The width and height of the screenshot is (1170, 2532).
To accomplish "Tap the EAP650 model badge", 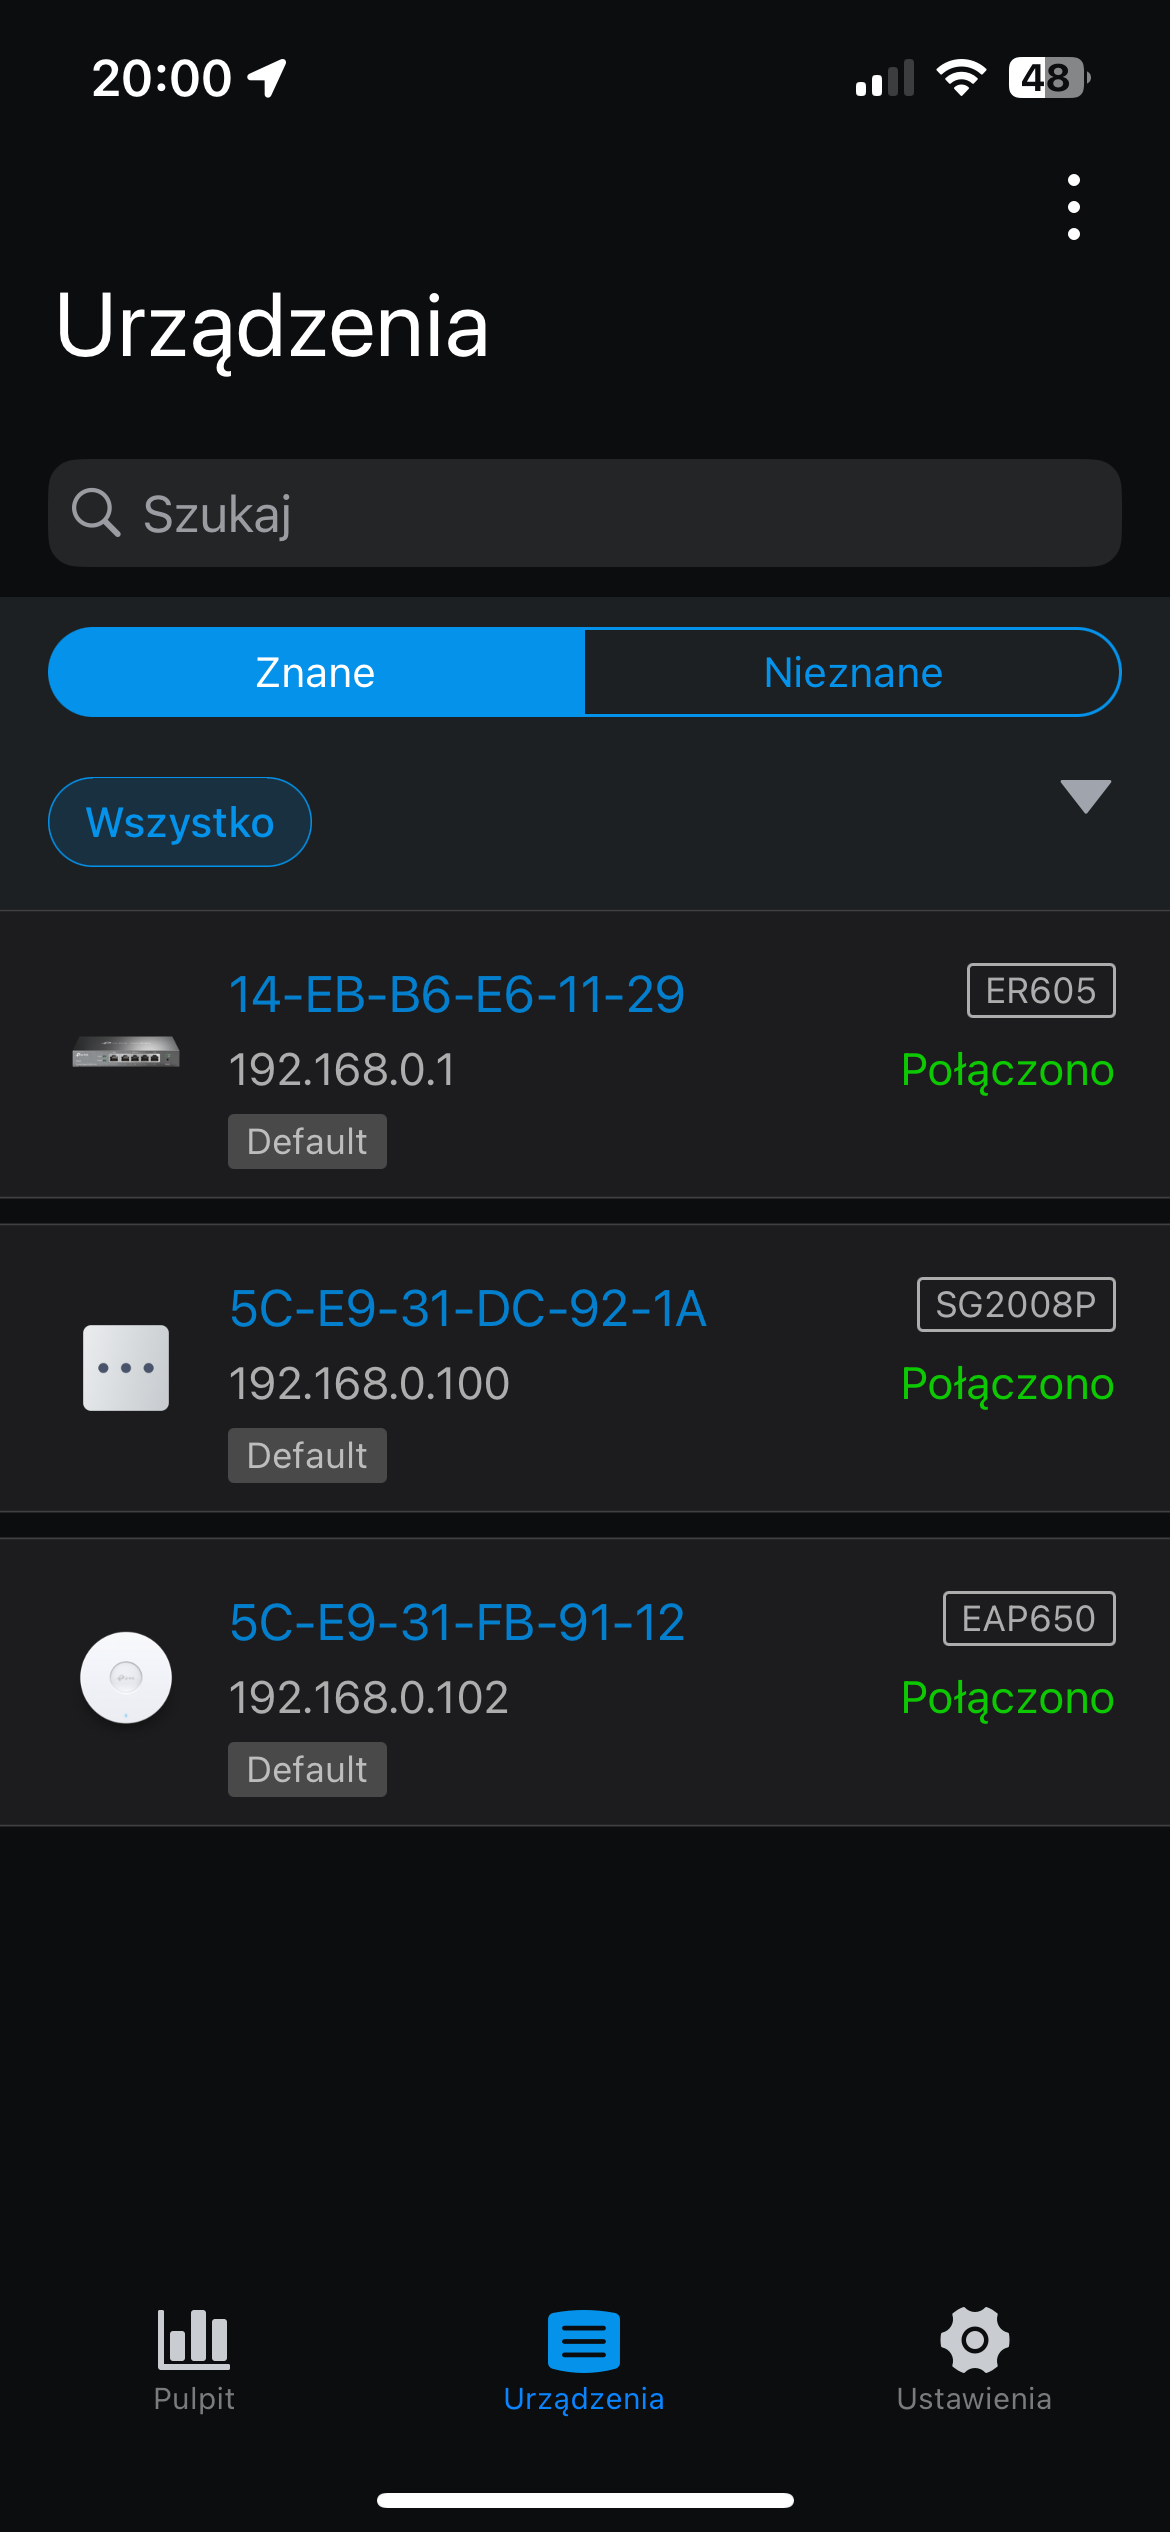I will tap(1028, 1619).
